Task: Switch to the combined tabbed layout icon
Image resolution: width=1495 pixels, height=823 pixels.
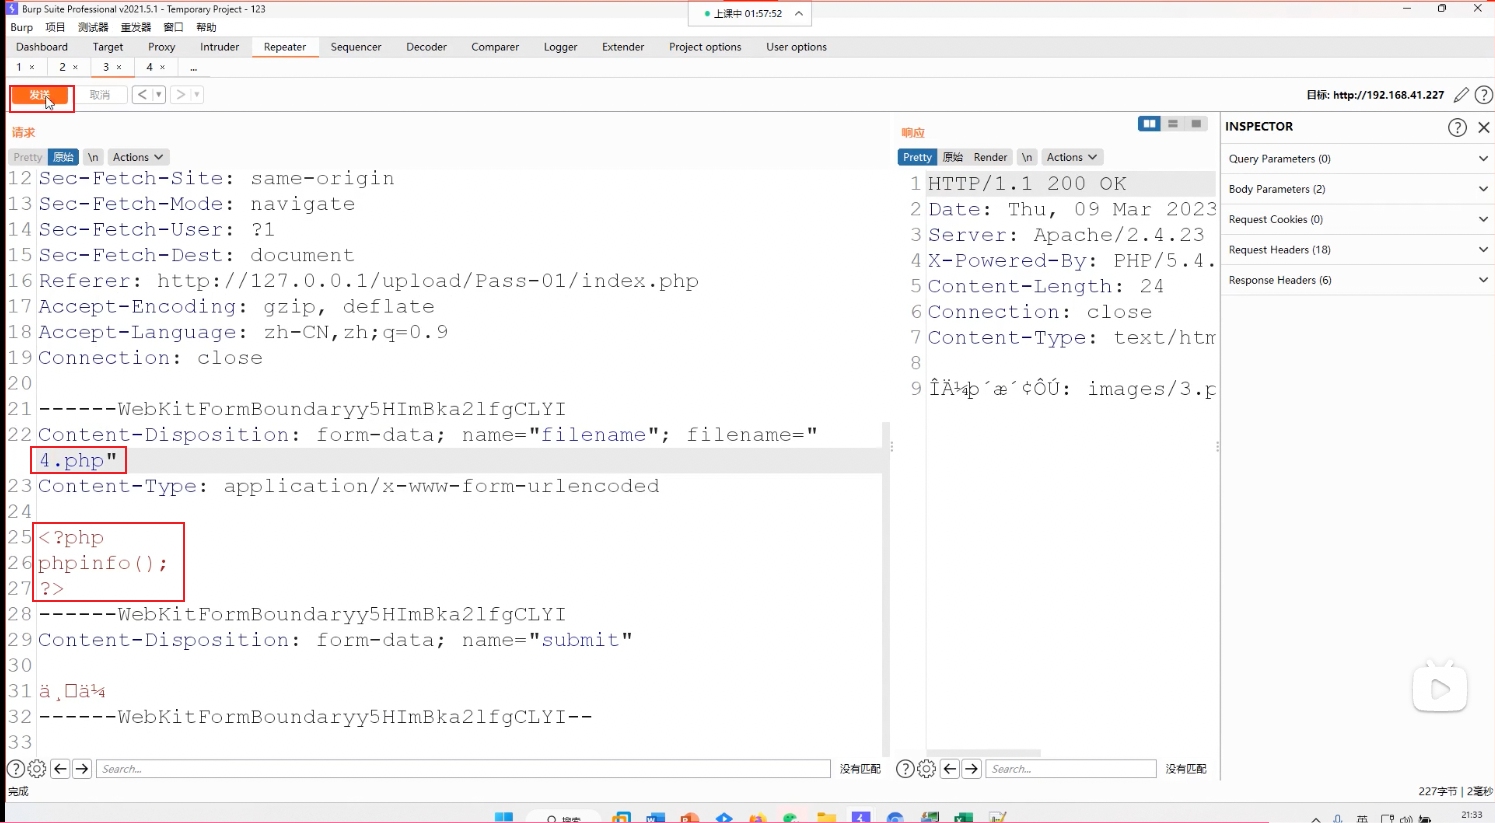Action: [x=1196, y=124]
